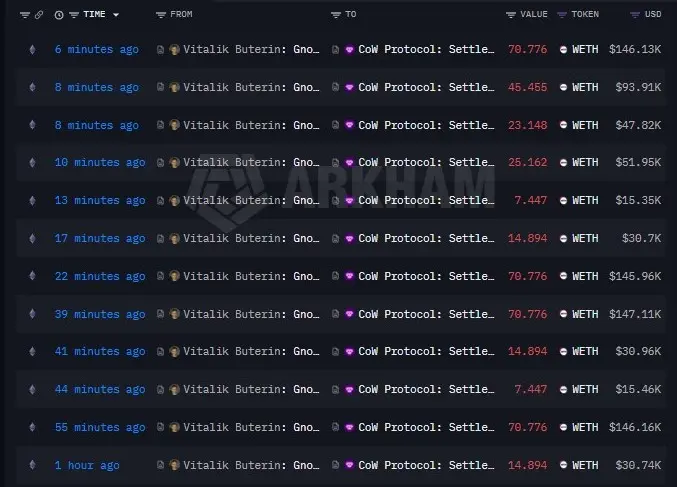Click Vitalik avatar on 1 hour ago row

[x=175, y=465]
